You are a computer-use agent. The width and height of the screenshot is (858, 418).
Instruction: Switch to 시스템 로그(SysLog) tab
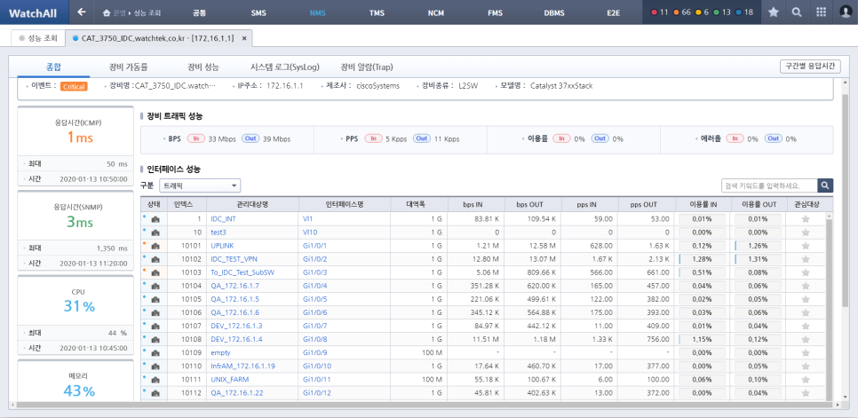coord(285,67)
